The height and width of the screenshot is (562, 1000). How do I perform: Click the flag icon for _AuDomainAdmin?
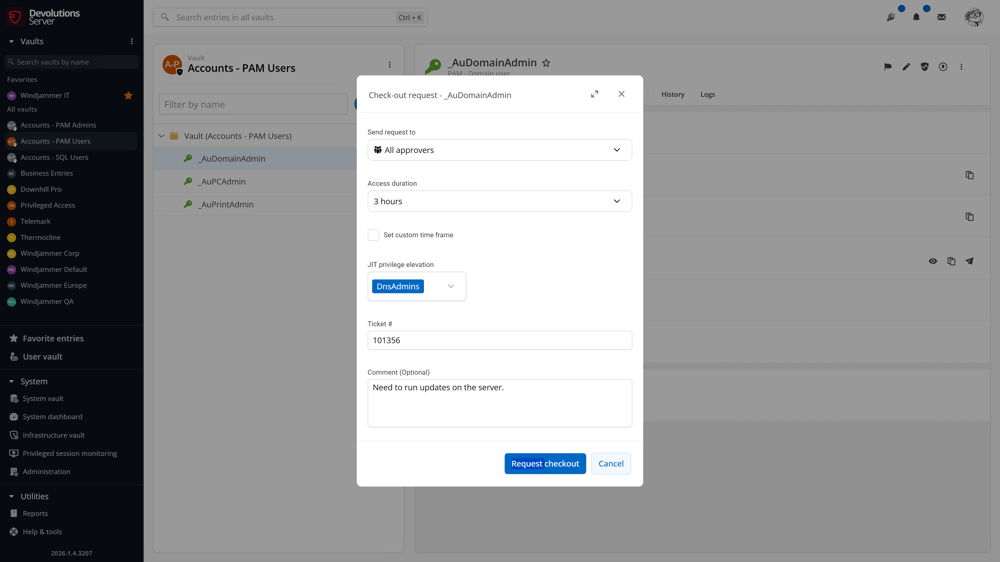(x=887, y=67)
